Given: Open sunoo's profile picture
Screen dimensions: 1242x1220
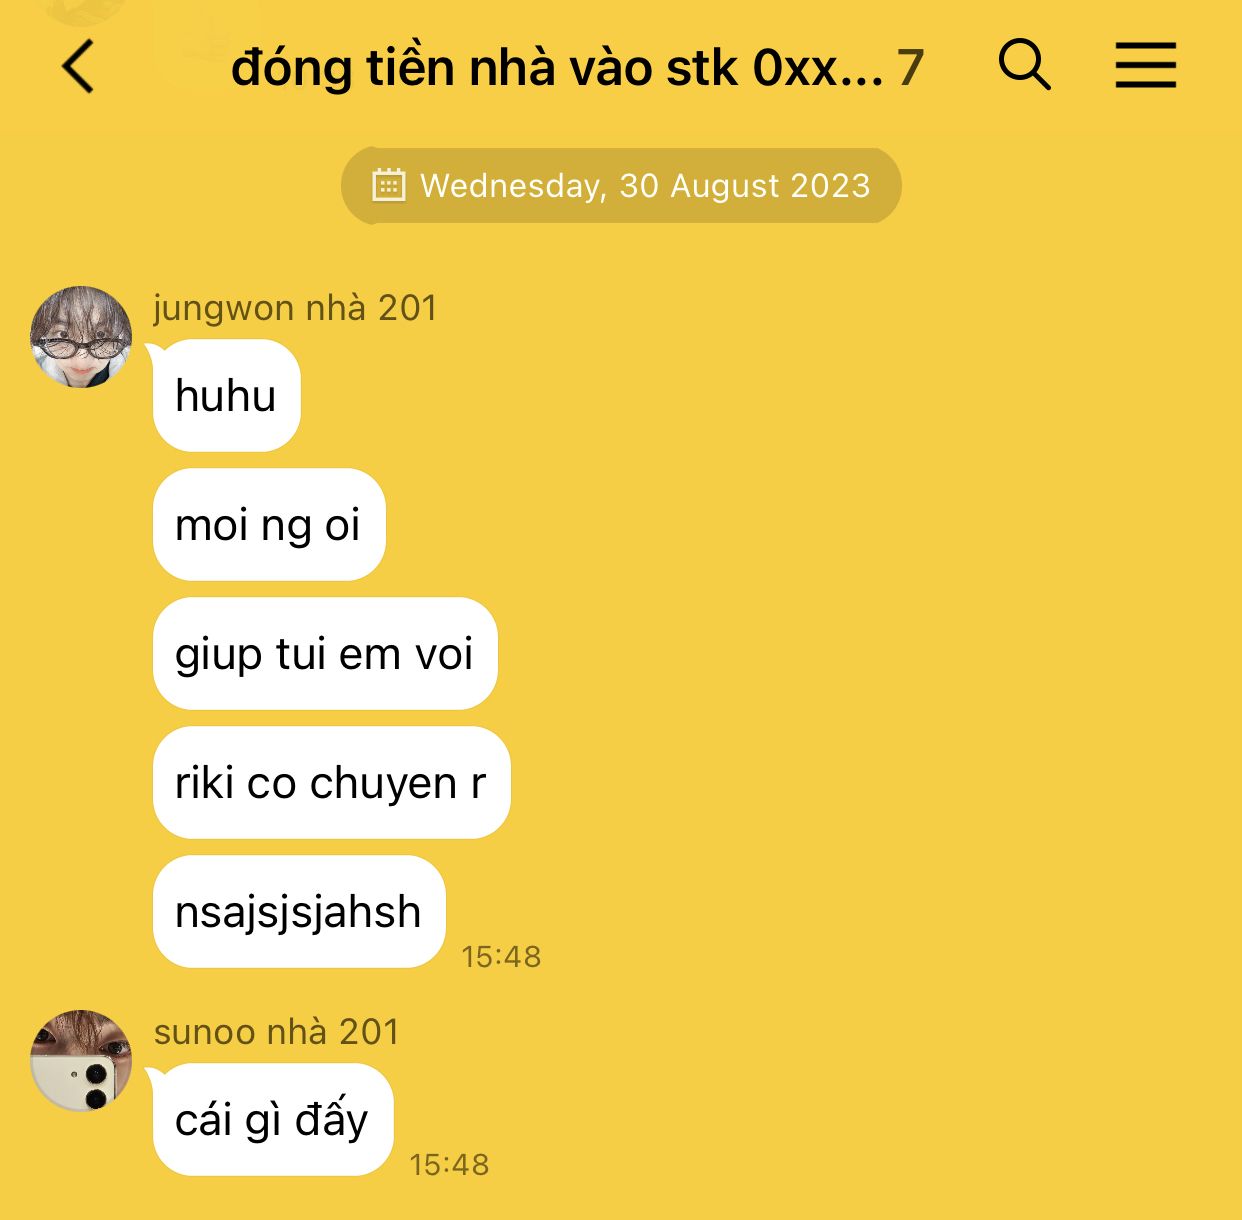Looking at the screenshot, I should (x=81, y=1060).
